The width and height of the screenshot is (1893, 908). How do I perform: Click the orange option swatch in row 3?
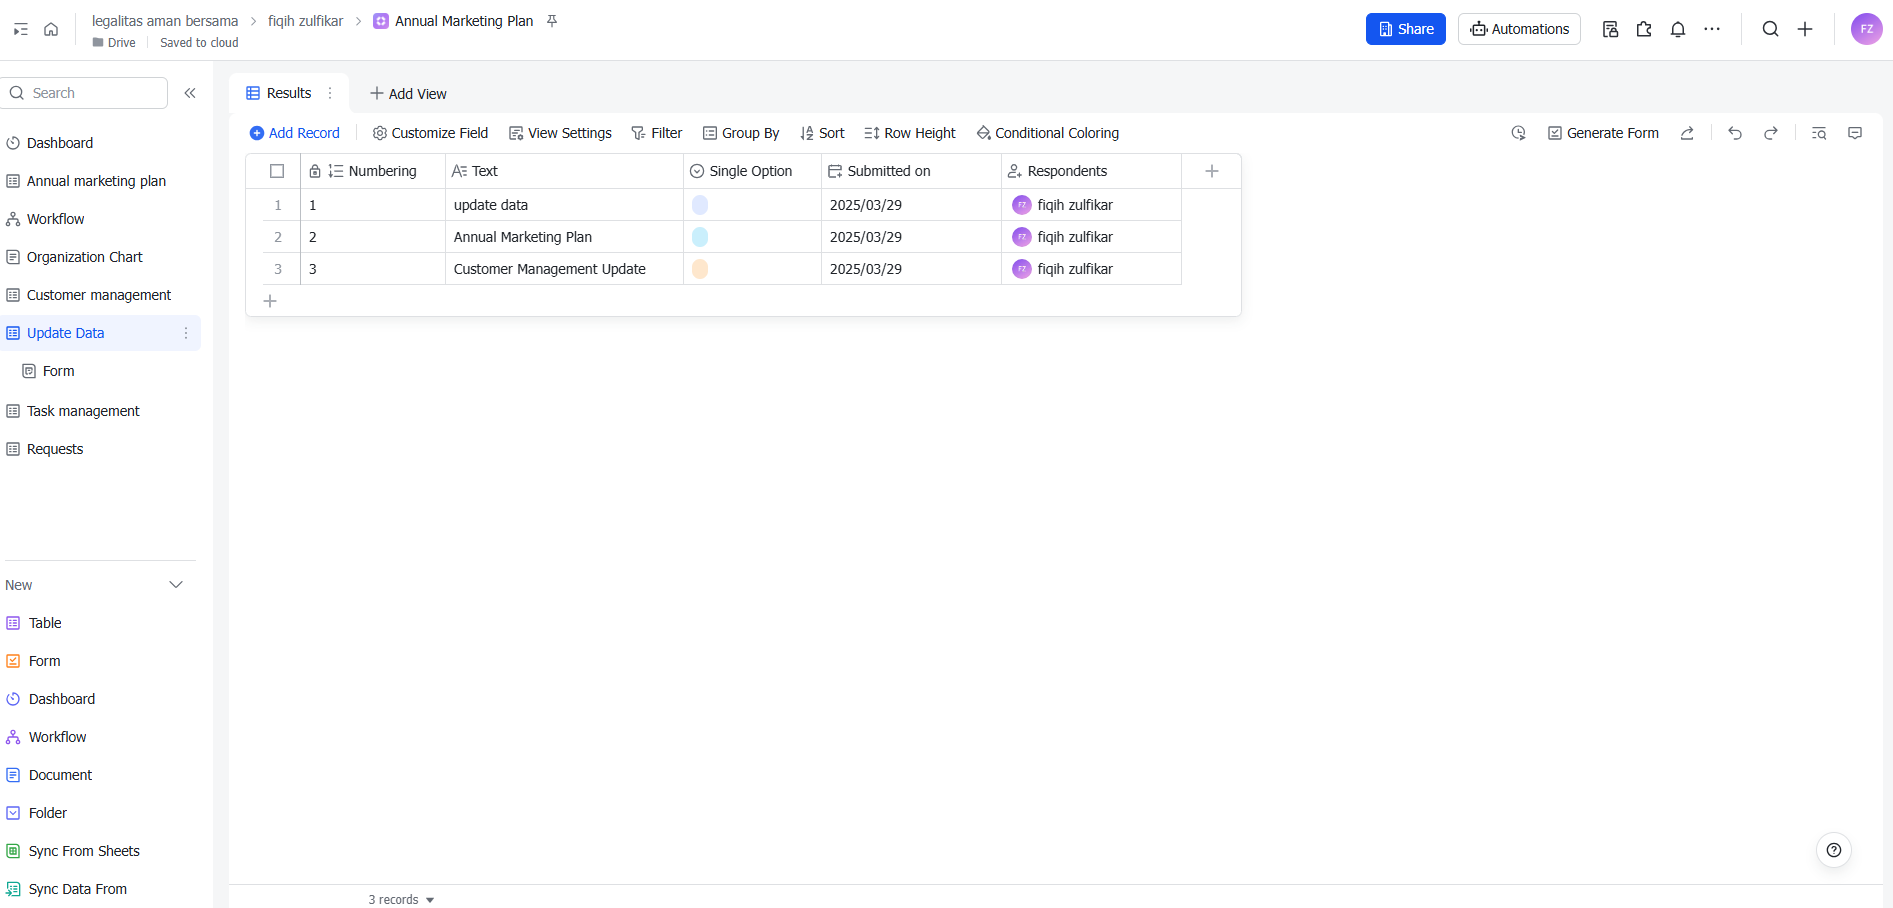(x=700, y=269)
